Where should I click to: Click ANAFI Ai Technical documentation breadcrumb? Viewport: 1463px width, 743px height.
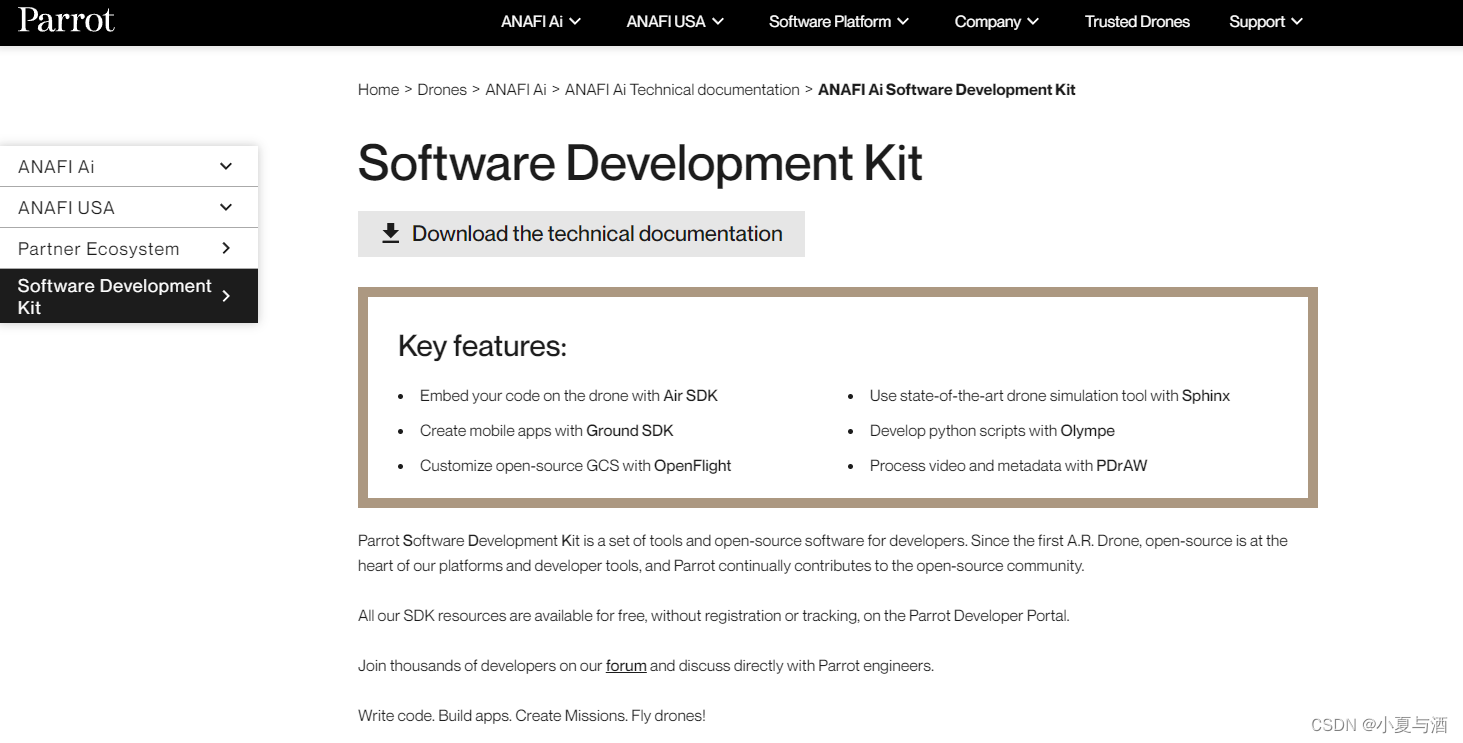682,90
